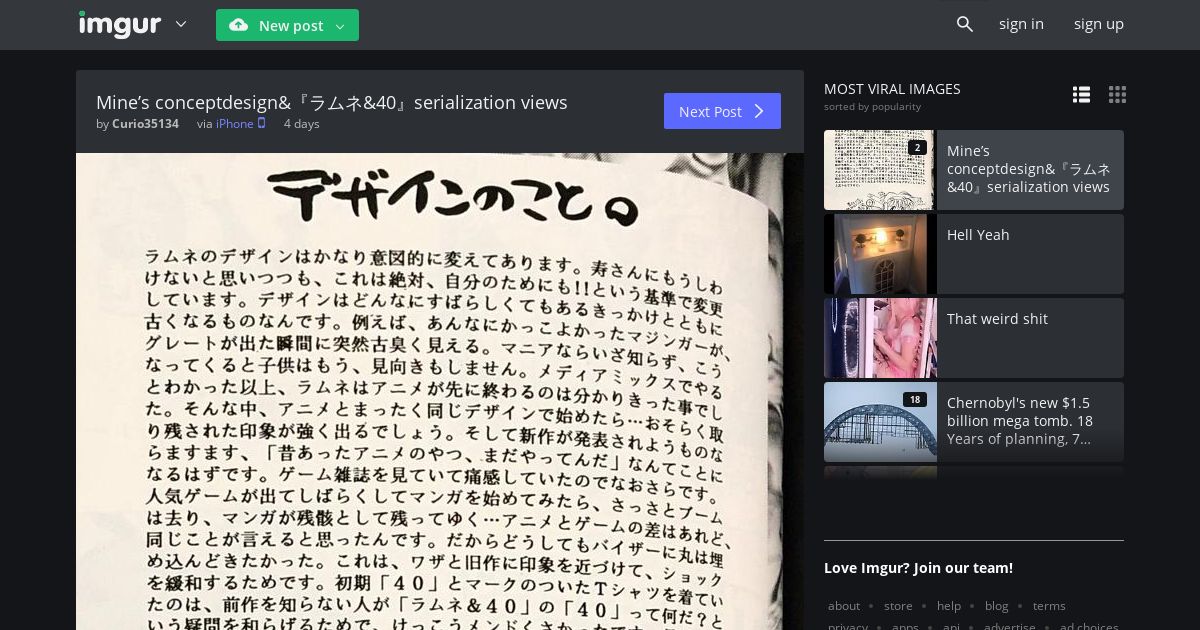The height and width of the screenshot is (630, 1200).
Task: Click the That weird shit title
Action: [x=997, y=319]
